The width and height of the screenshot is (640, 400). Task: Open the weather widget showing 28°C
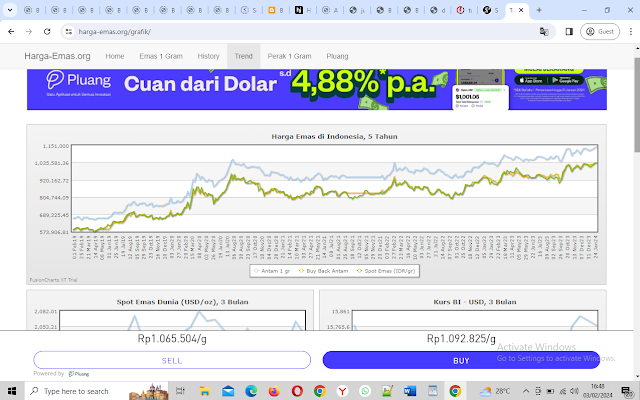pyautogui.click(x=495, y=391)
